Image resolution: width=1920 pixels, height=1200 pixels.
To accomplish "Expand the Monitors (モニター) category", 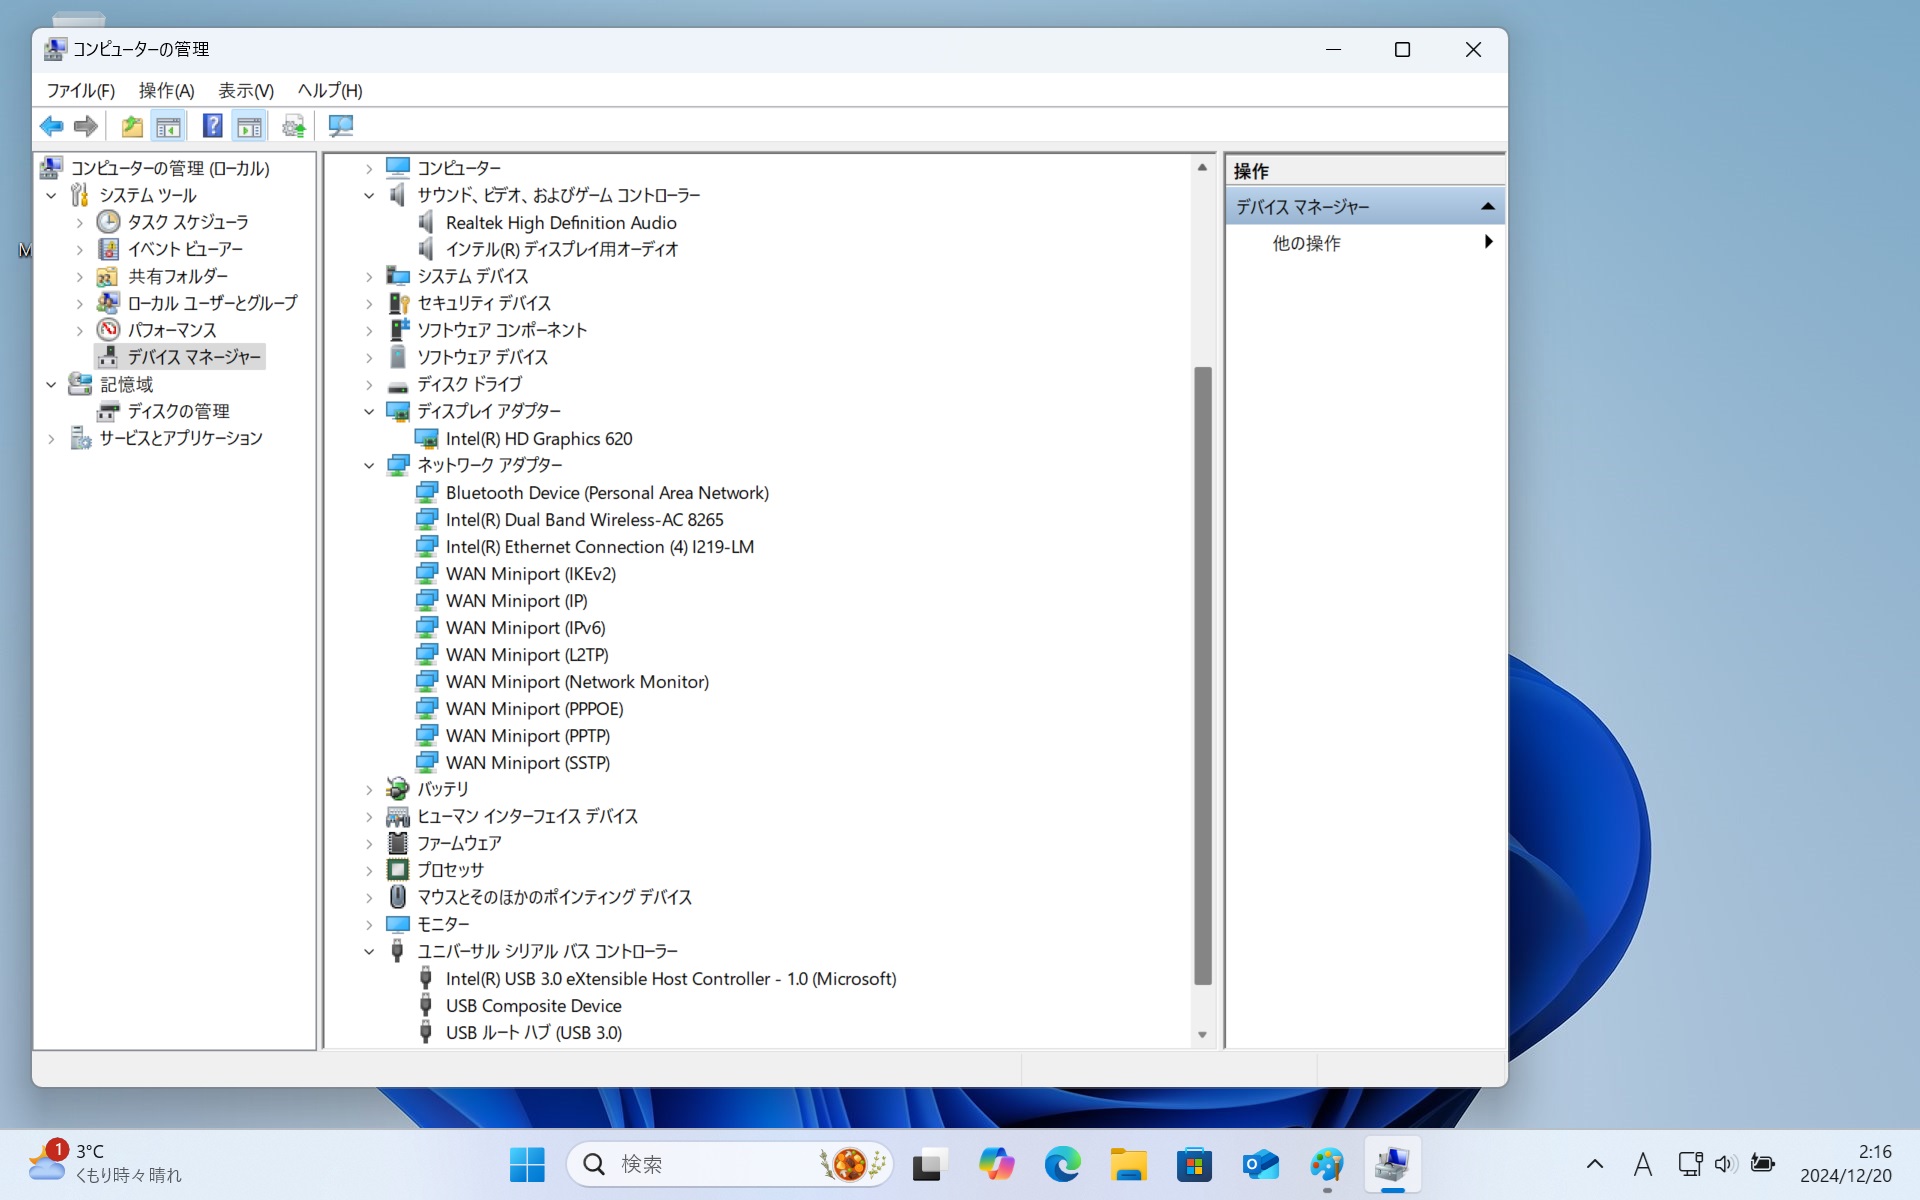I will pyautogui.click(x=369, y=924).
